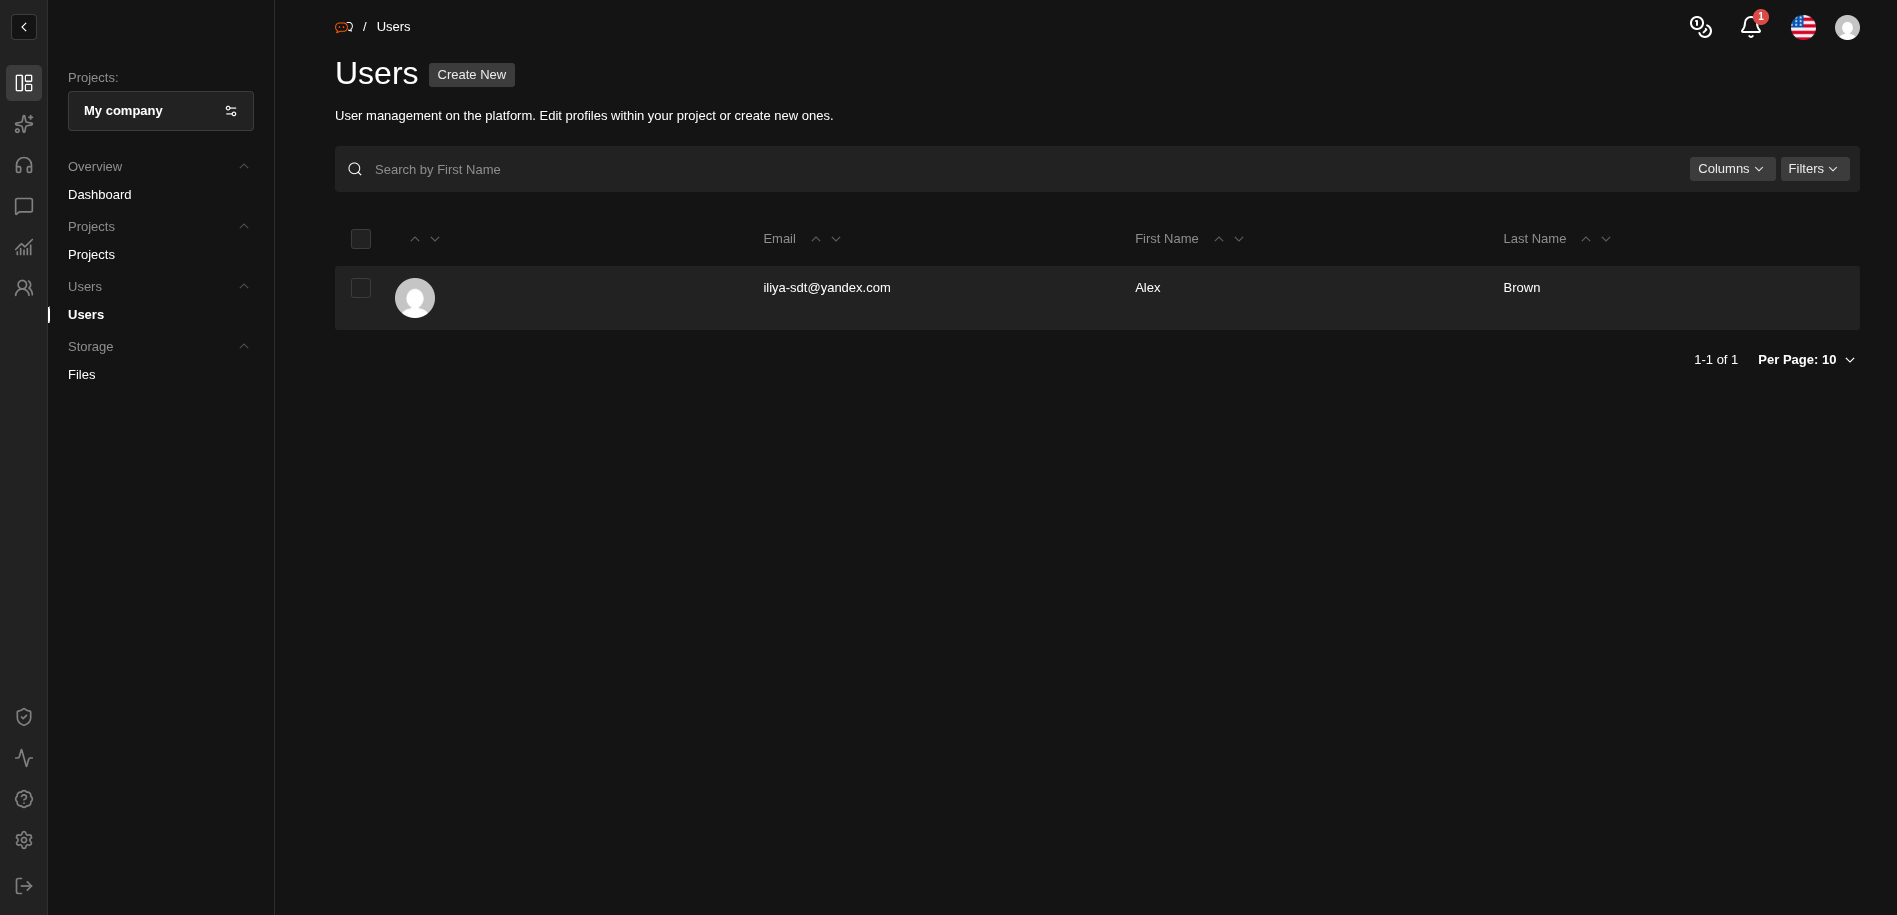Click the iliya-sdt@yandex.com email cell
This screenshot has height=915, width=1897.
(x=827, y=288)
